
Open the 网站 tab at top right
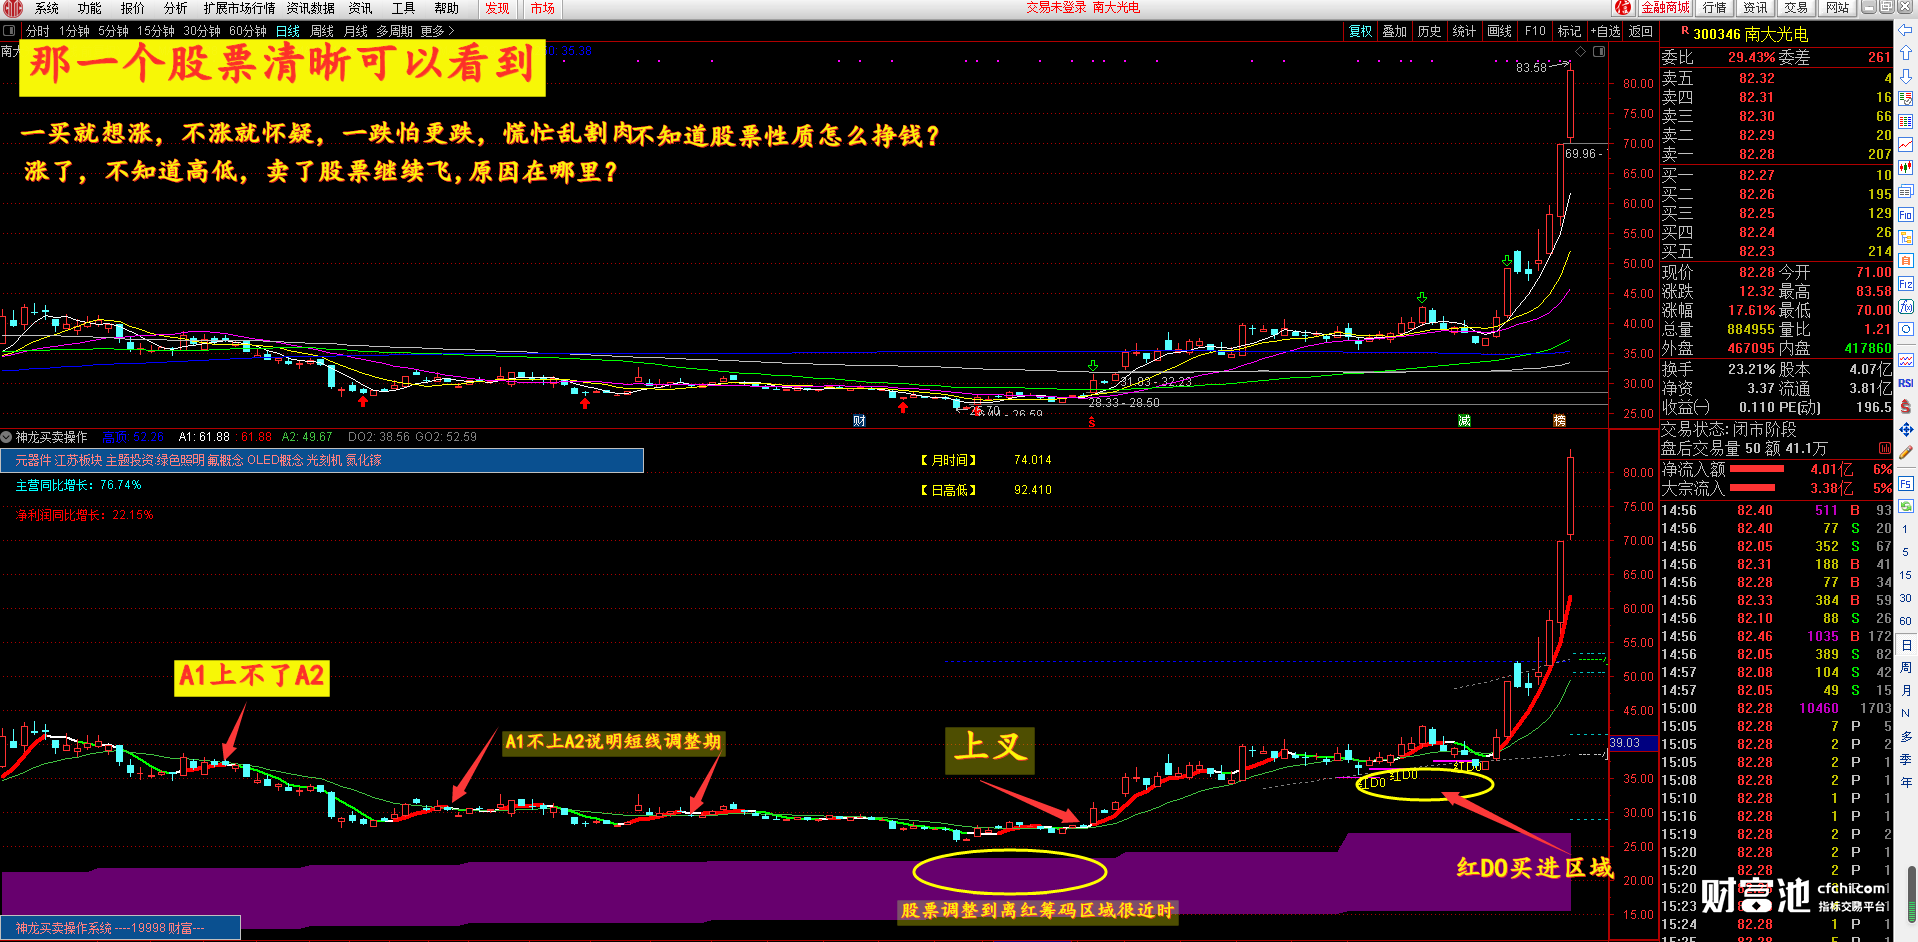(1837, 8)
